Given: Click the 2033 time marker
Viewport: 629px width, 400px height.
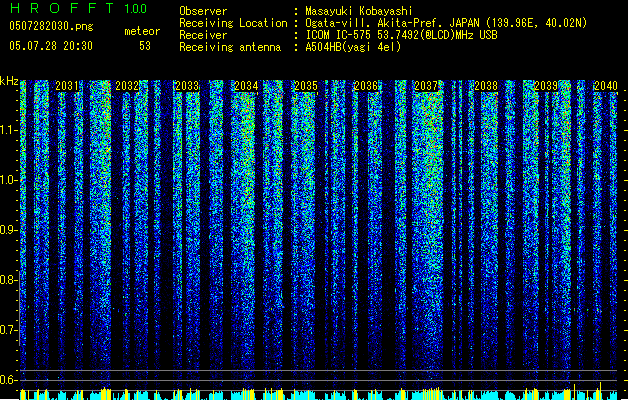Looking at the screenshot, I should [x=187, y=86].
